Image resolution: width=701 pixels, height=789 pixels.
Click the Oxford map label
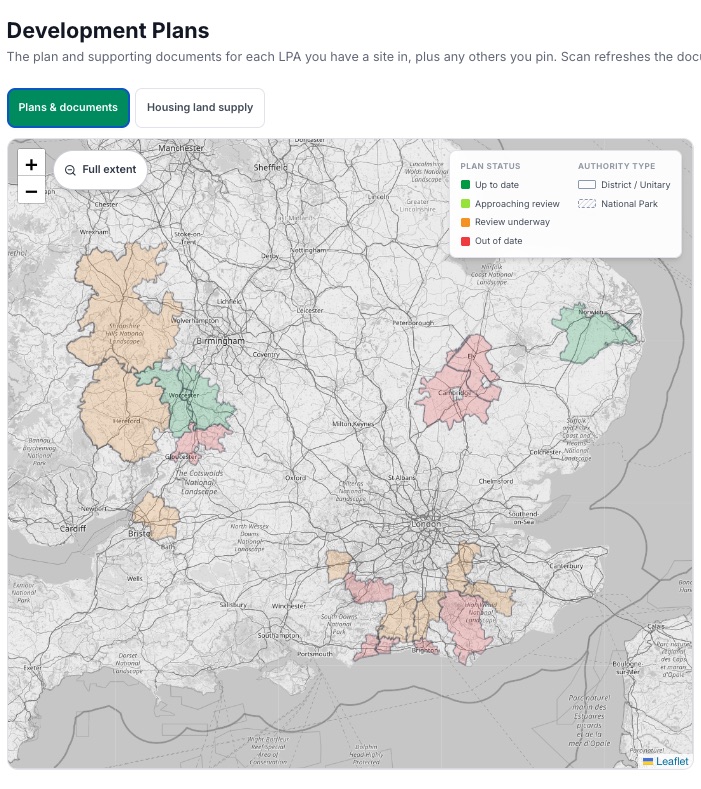click(x=295, y=478)
